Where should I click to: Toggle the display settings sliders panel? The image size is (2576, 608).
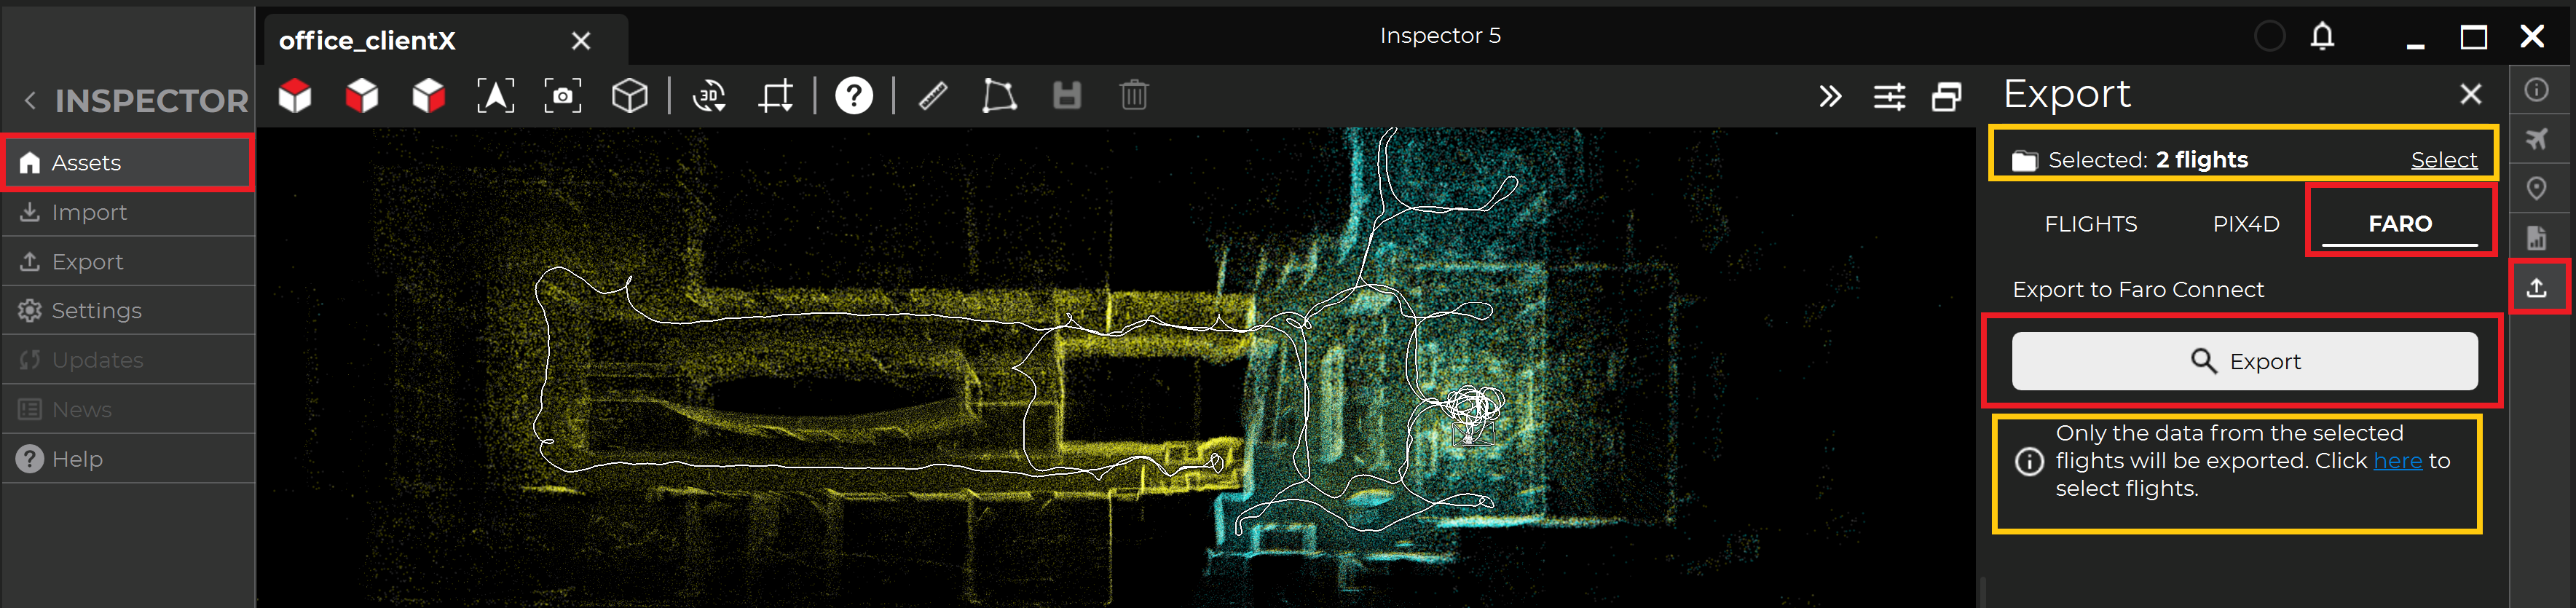[x=1889, y=97]
